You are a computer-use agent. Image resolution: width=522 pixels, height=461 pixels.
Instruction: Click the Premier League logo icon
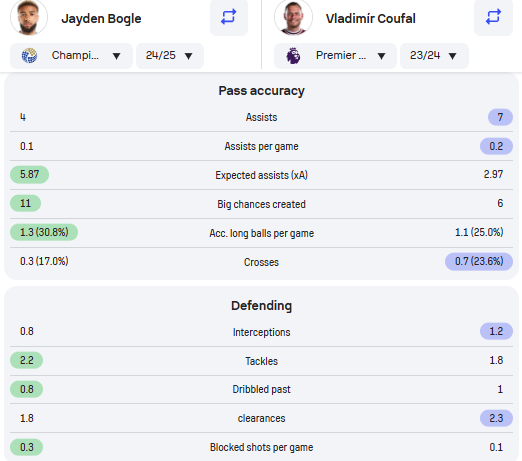coord(293,56)
